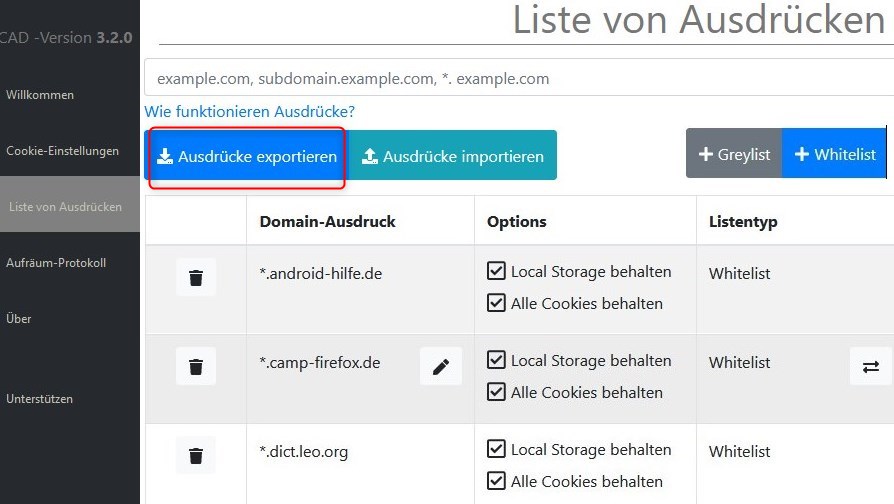Open the Unterstützen sidebar page
The image size is (894, 504).
pos(39,399)
